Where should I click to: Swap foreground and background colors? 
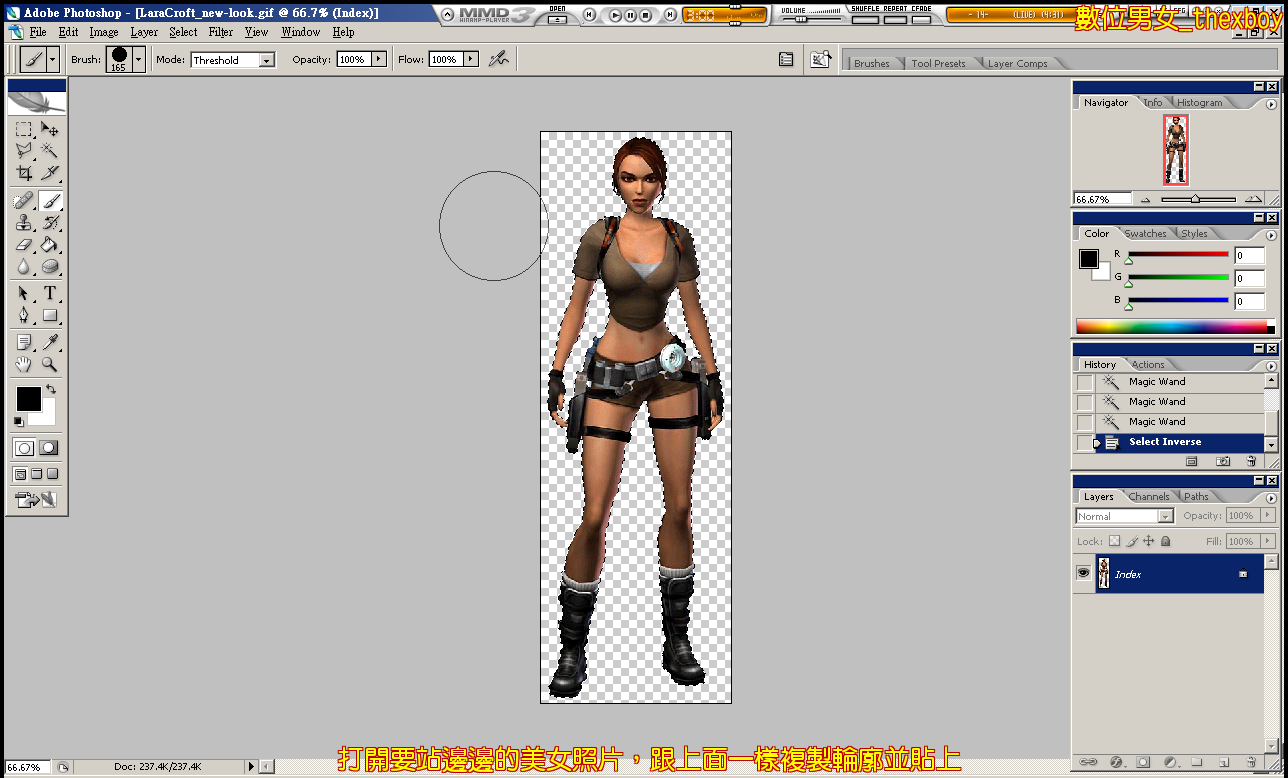[51, 388]
